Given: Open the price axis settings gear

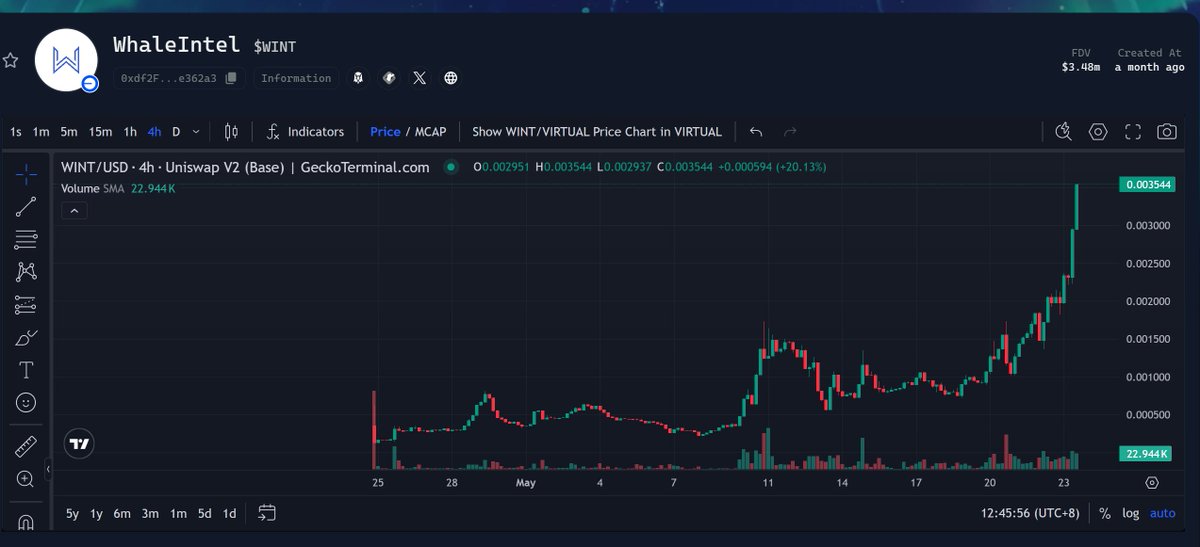Looking at the screenshot, I should pos(1152,482).
